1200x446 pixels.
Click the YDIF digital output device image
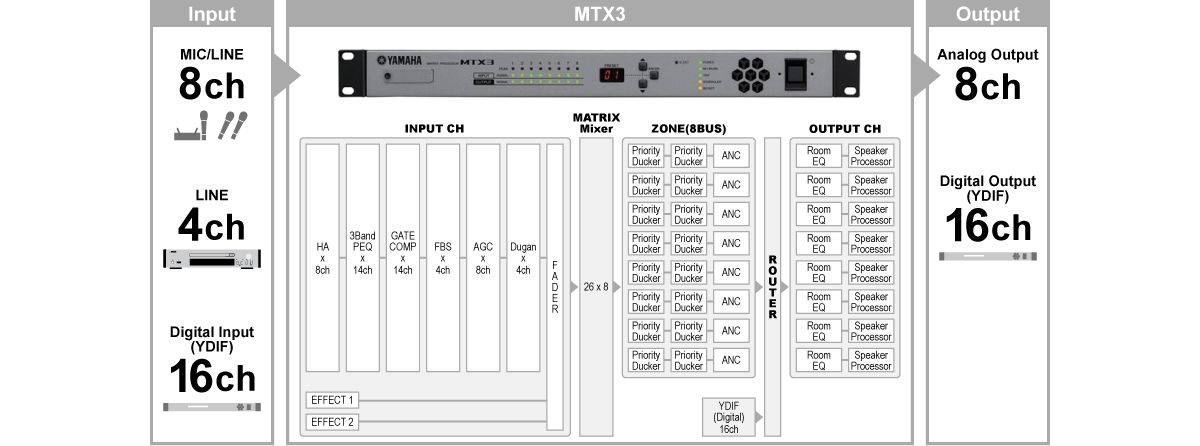coord(987,256)
